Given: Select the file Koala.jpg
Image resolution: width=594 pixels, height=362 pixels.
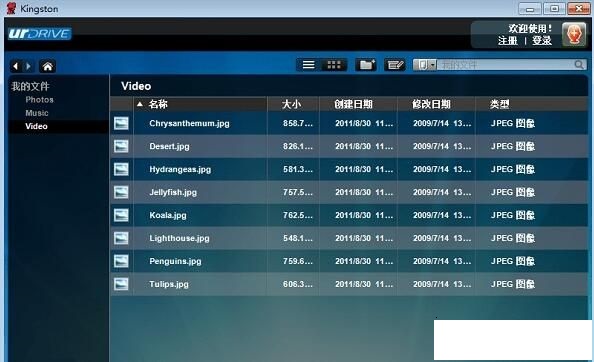Looking at the screenshot, I should pyautogui.click(x=168, y=215).
